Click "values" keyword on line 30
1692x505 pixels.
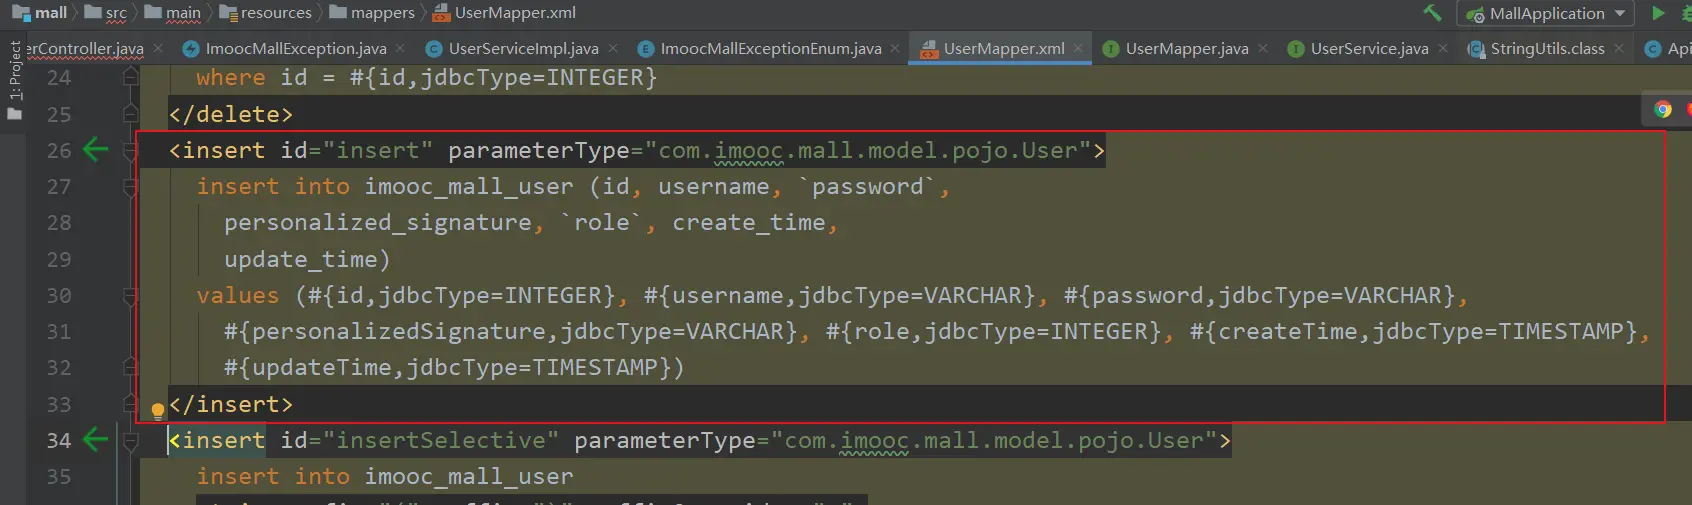(238, 295)
